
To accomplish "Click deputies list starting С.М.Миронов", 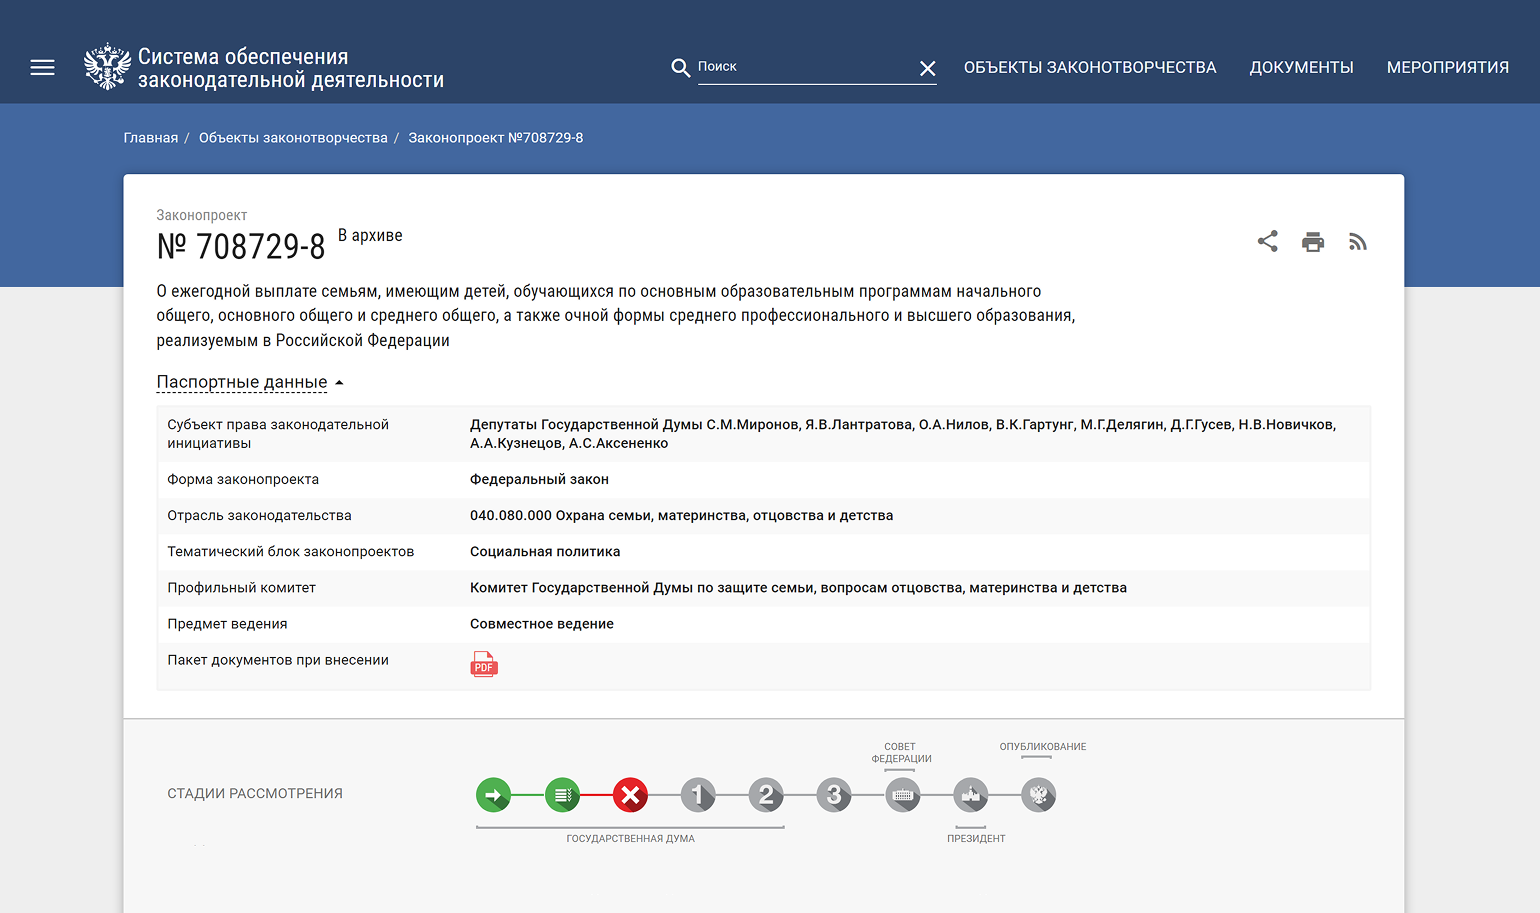I will tap(903, 434).
